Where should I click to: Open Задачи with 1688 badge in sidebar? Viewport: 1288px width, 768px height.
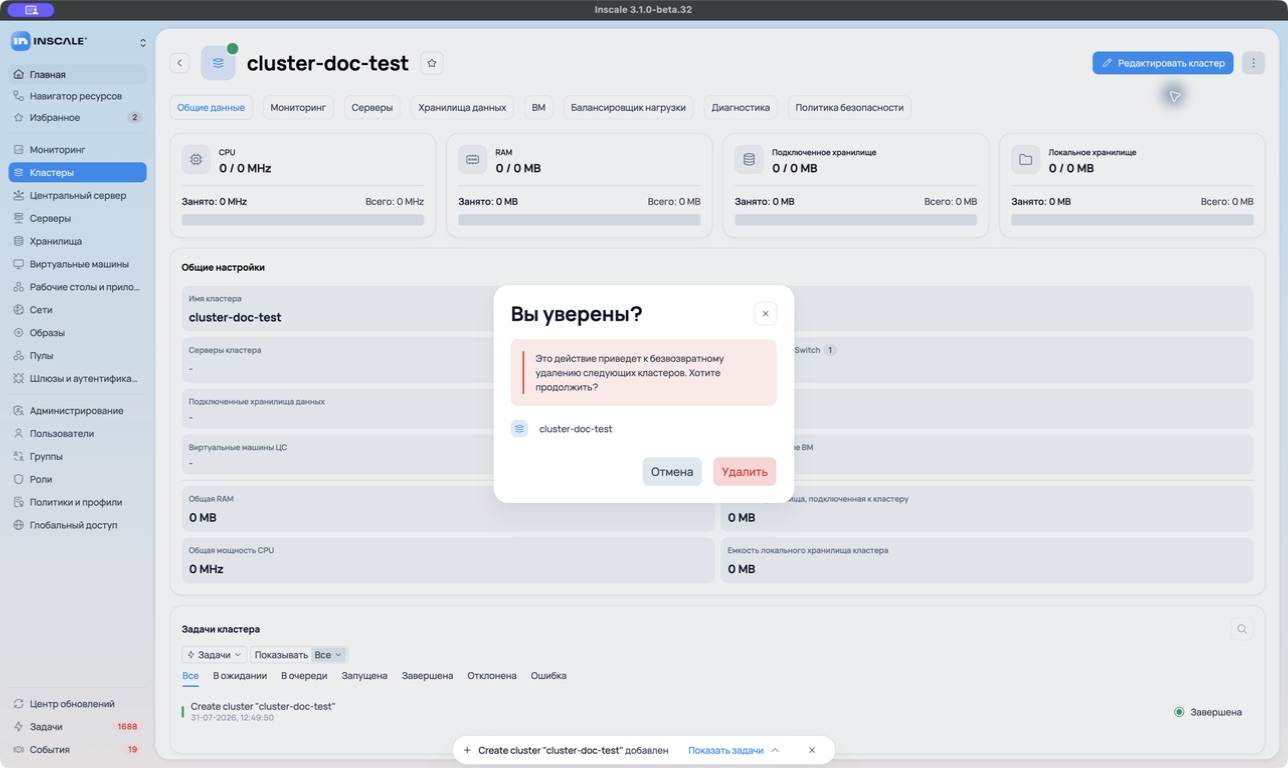click(x=77, y=727)
